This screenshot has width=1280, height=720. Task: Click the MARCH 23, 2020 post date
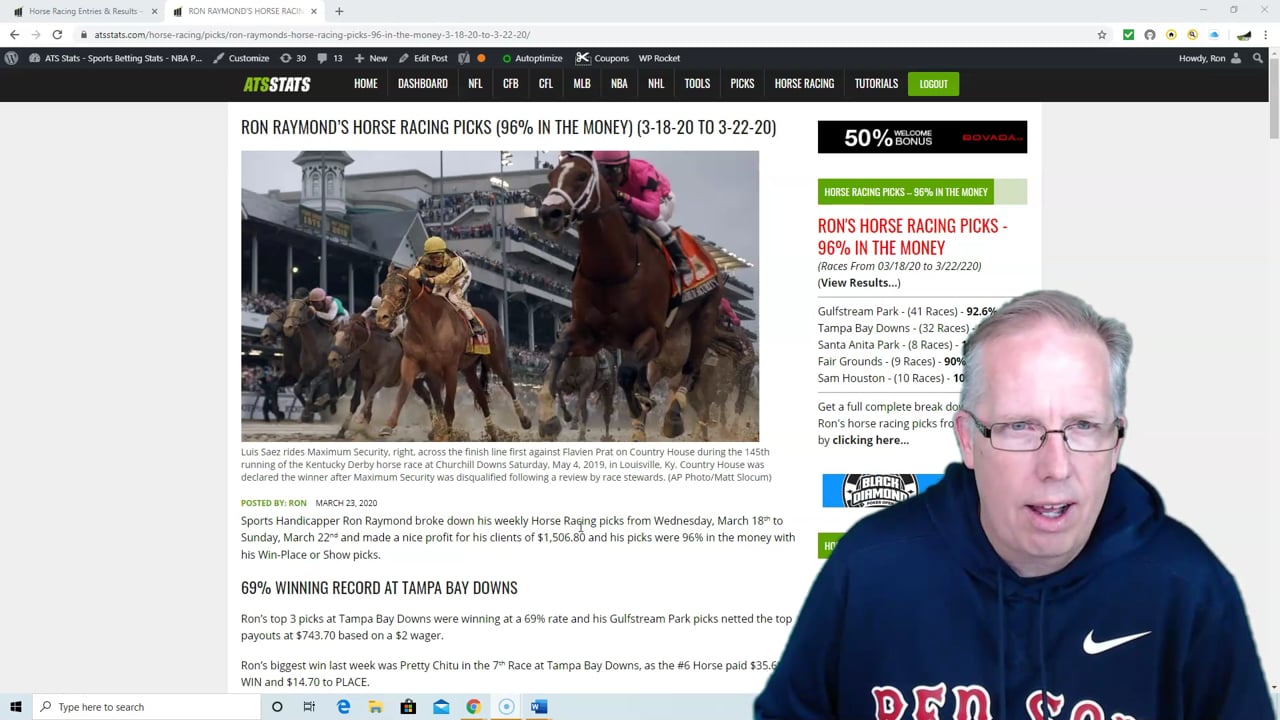tap(346, 503)
